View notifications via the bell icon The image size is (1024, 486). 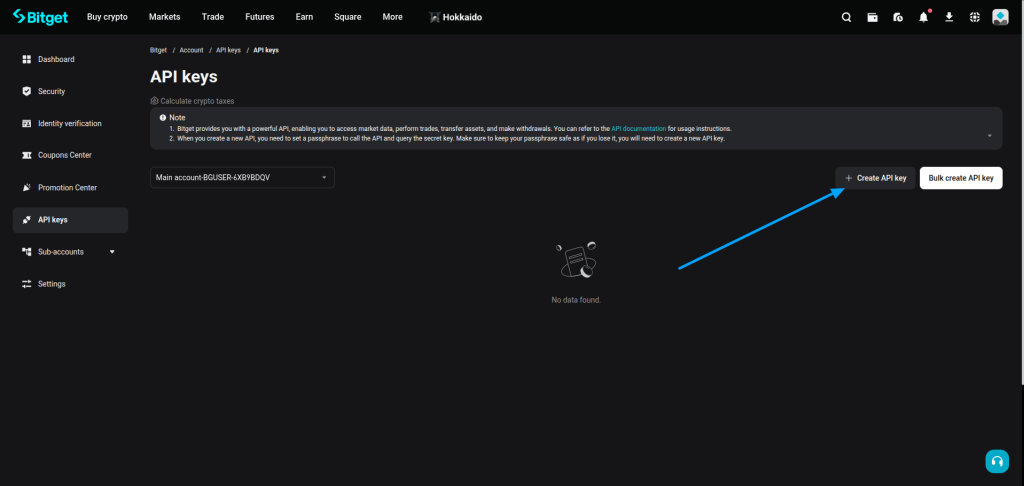click(x=923, y=17)
